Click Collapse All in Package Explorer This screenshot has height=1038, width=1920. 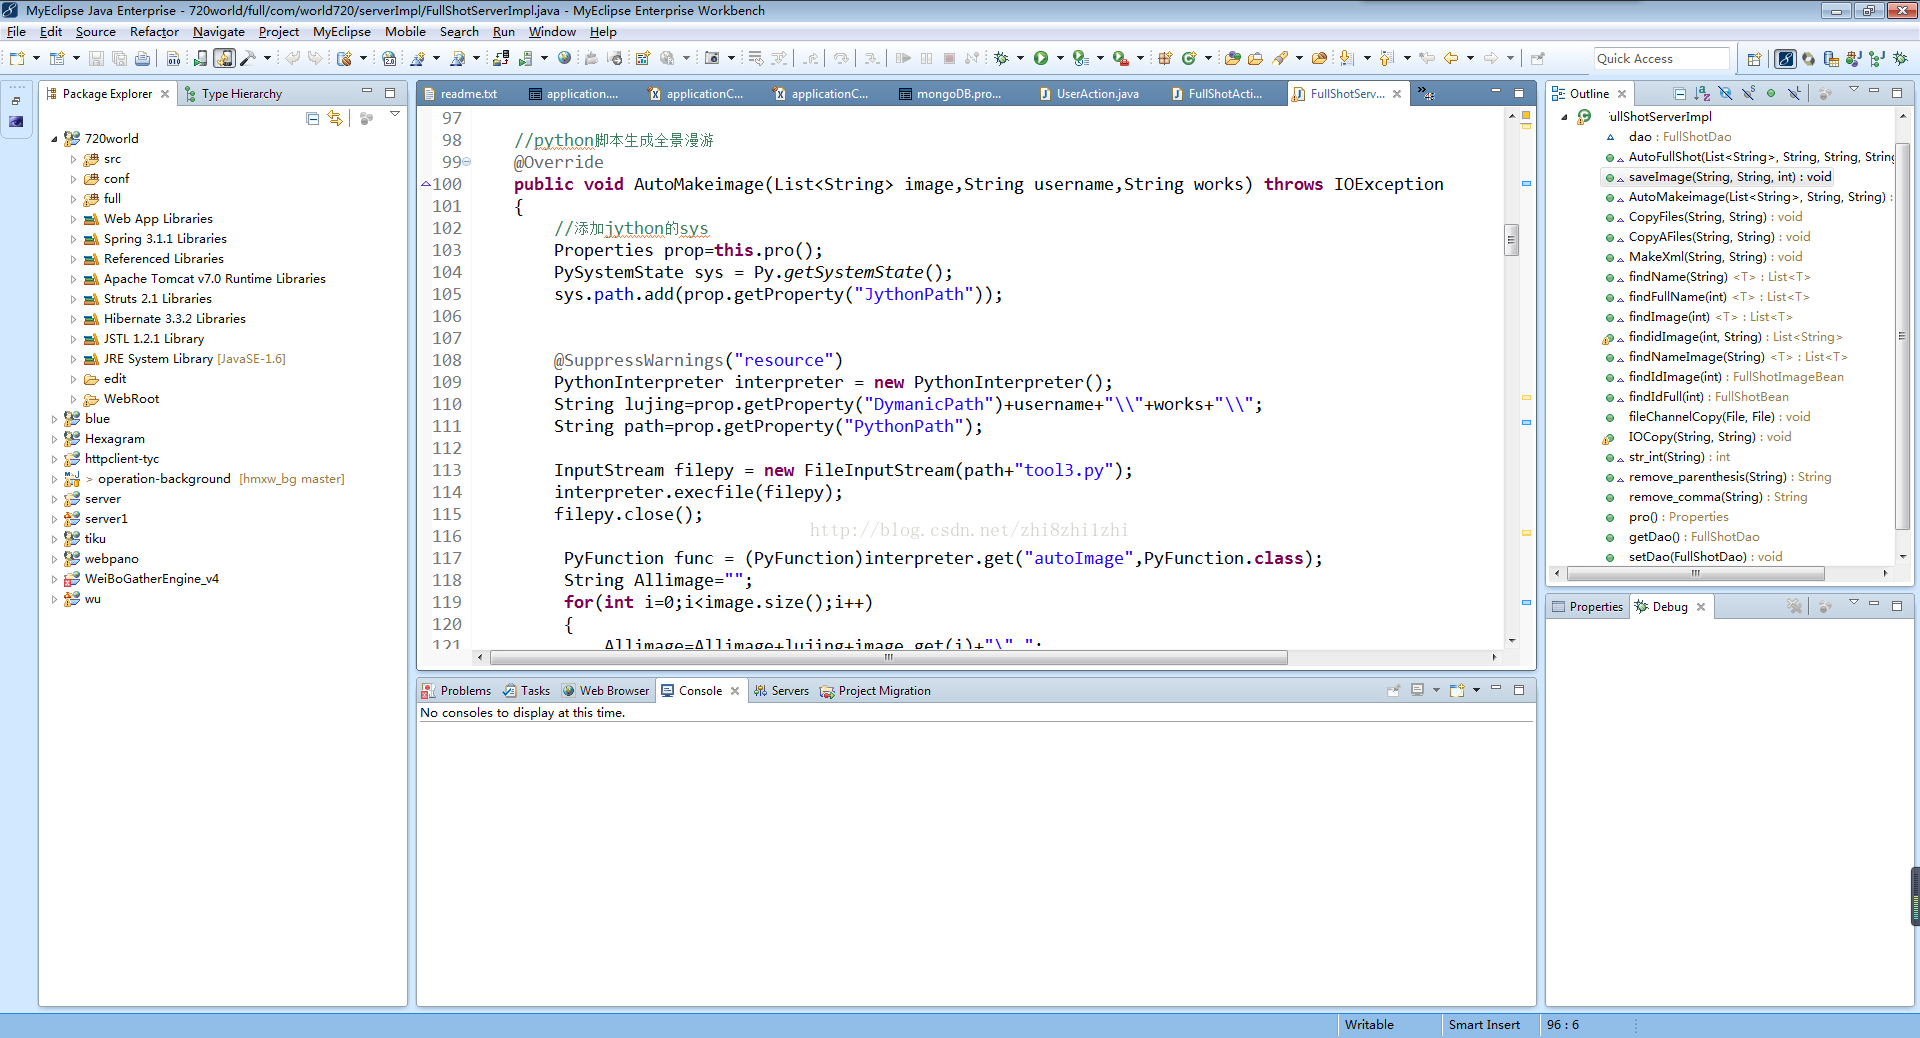coord(312,118)
